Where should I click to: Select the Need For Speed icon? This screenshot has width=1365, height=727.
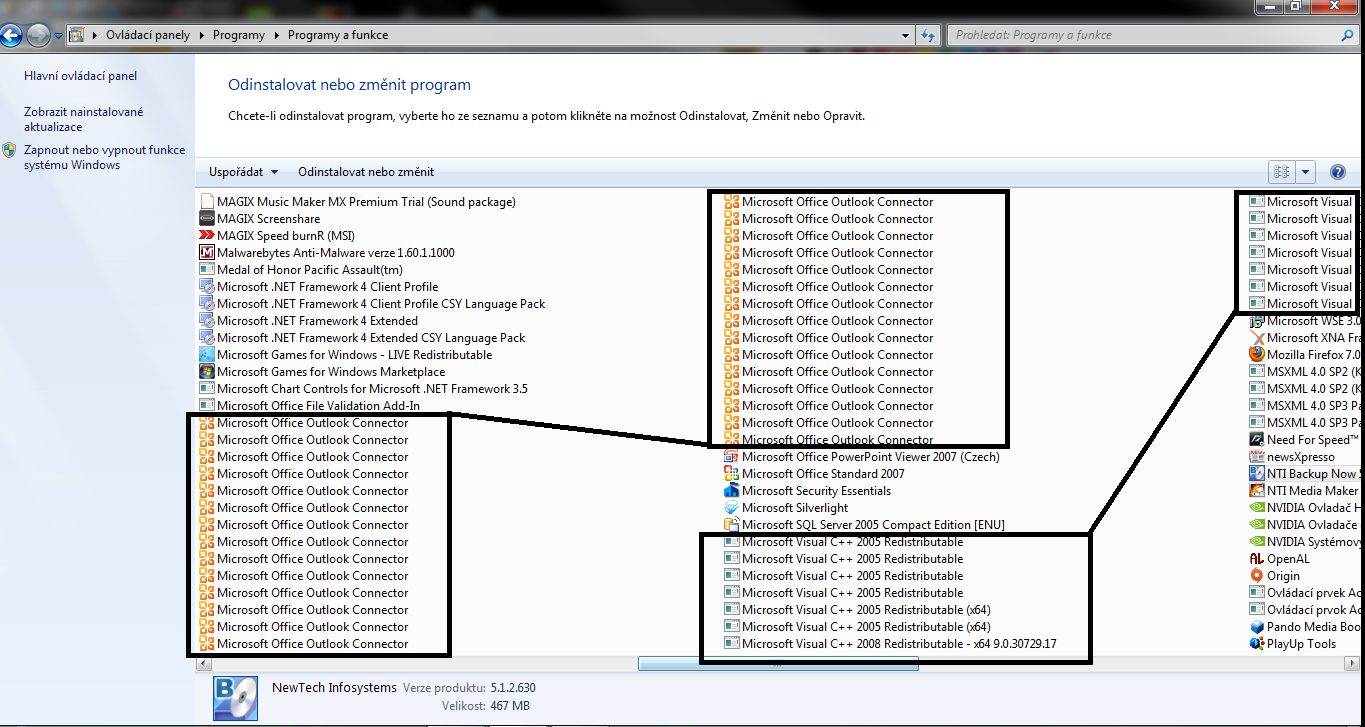(x=1257, y=440)
